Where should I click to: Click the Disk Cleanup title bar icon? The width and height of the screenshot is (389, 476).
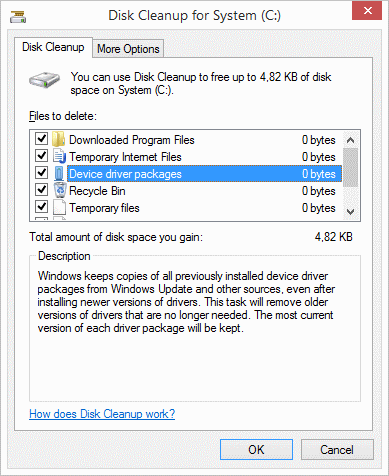[x=18, y=16]
